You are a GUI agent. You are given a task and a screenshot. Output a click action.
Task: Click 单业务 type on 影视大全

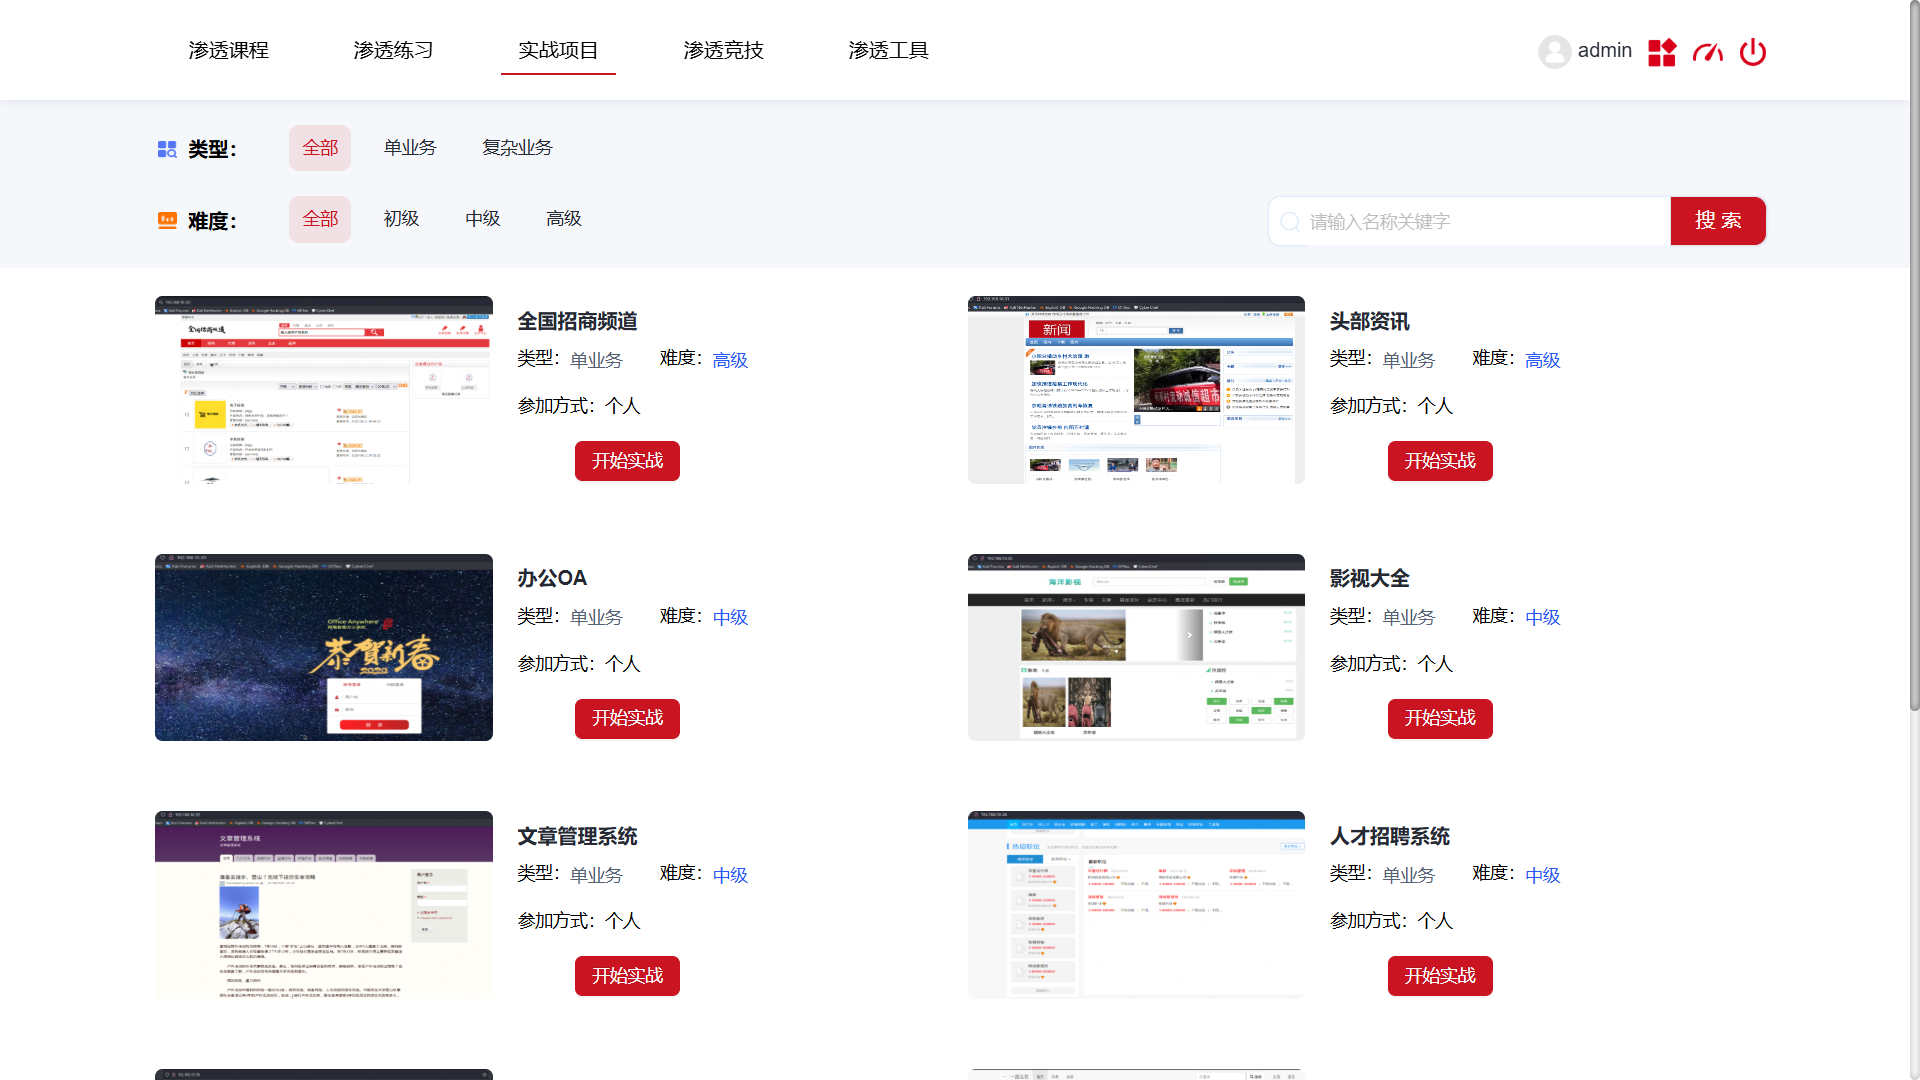pyautogui.click(x=1408, y=617)
